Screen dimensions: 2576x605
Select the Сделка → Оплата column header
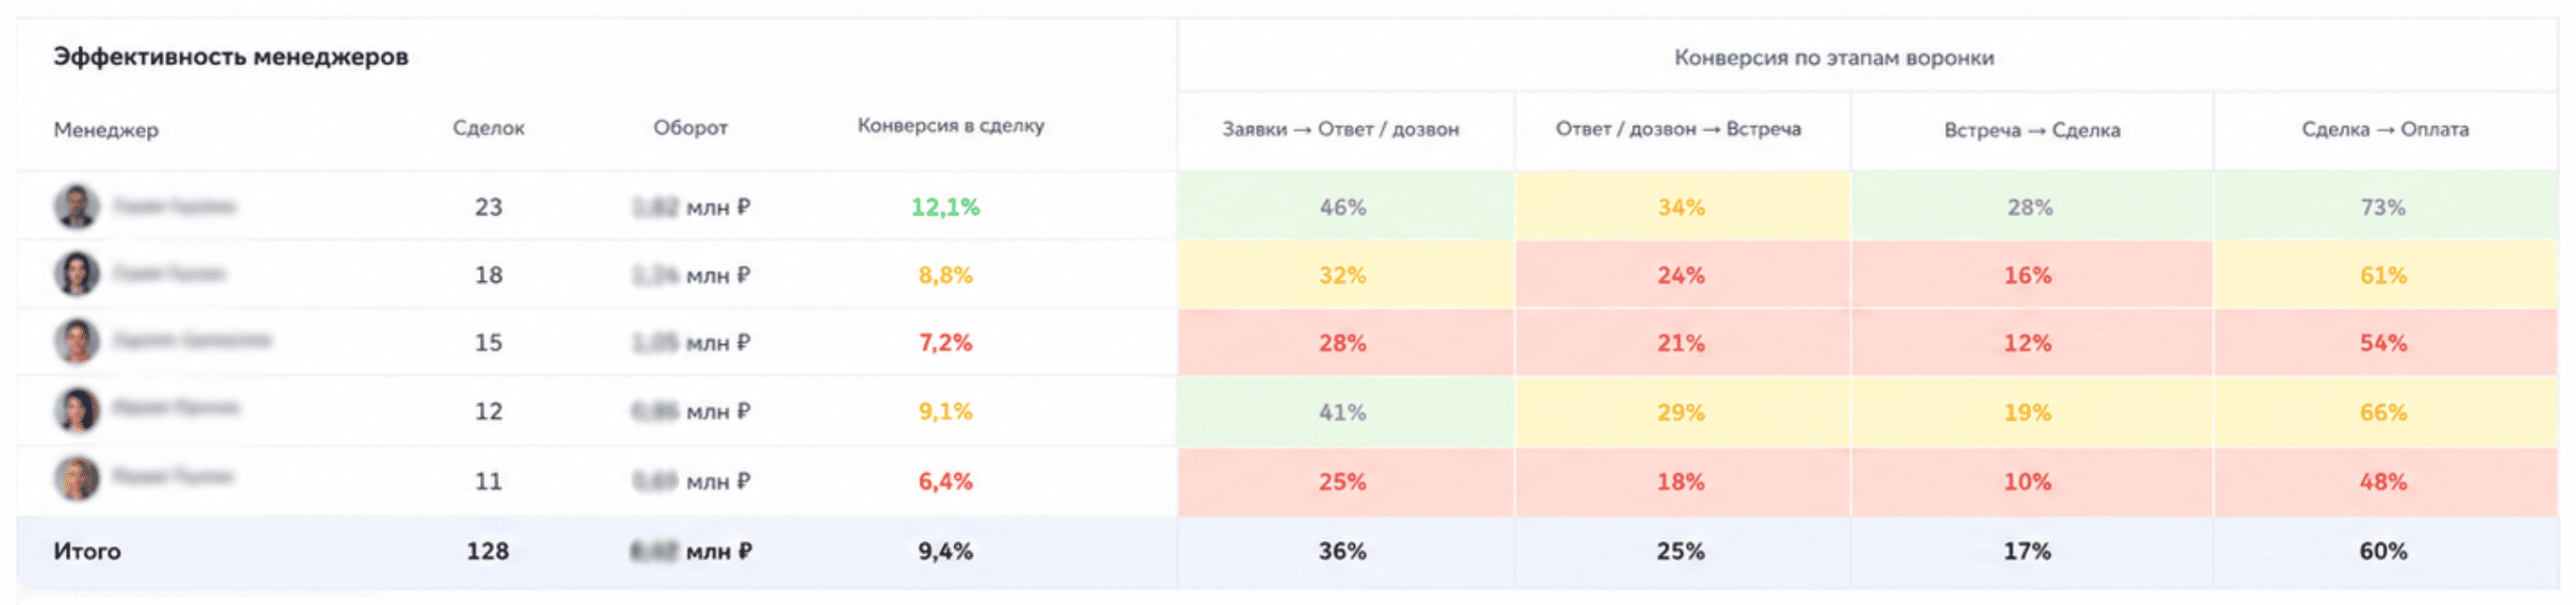click(x=2384, y=129)
